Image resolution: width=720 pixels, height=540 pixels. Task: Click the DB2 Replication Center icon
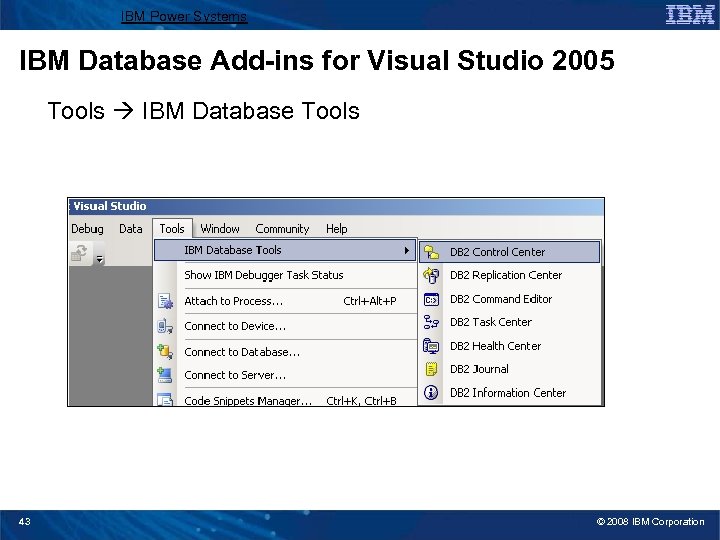point(431,276)
